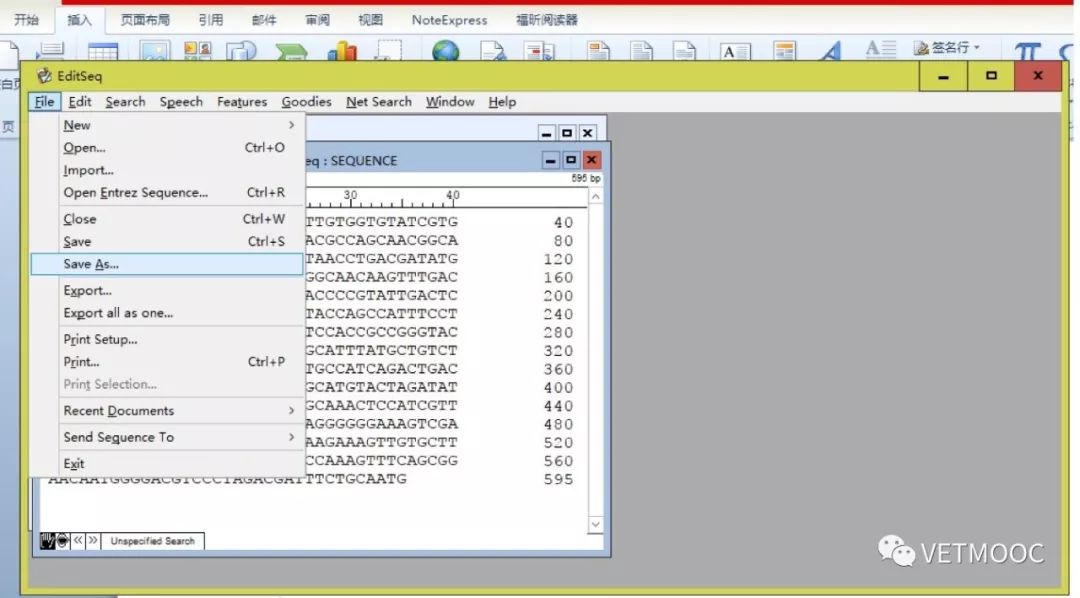This screenshot has width=1080, height=598.
Task: Click sequence window scroll up arrow
Action: click(596, 197)
